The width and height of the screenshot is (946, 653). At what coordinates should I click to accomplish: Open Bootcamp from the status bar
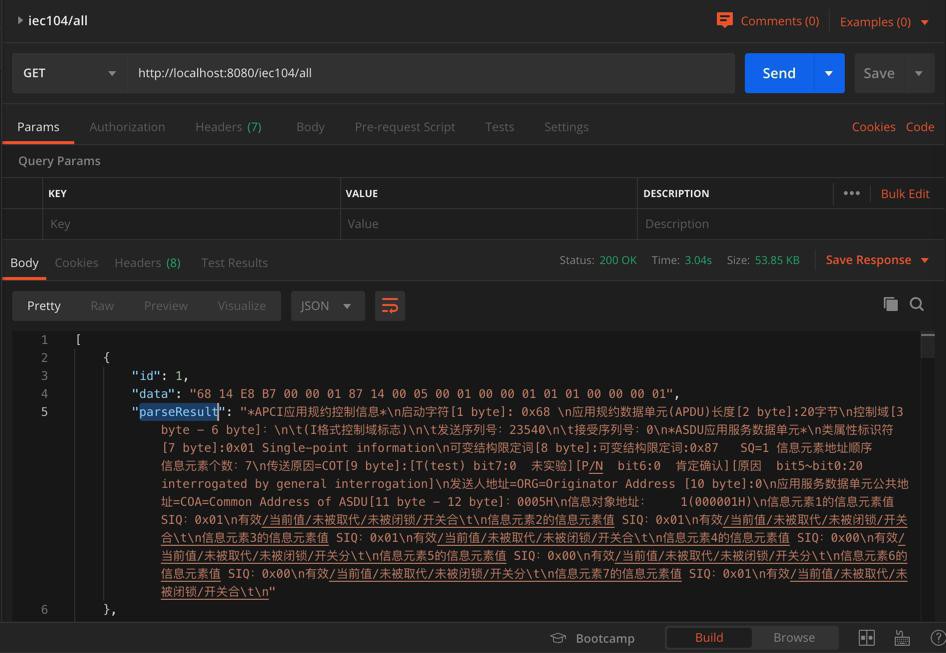pos(593,638)
